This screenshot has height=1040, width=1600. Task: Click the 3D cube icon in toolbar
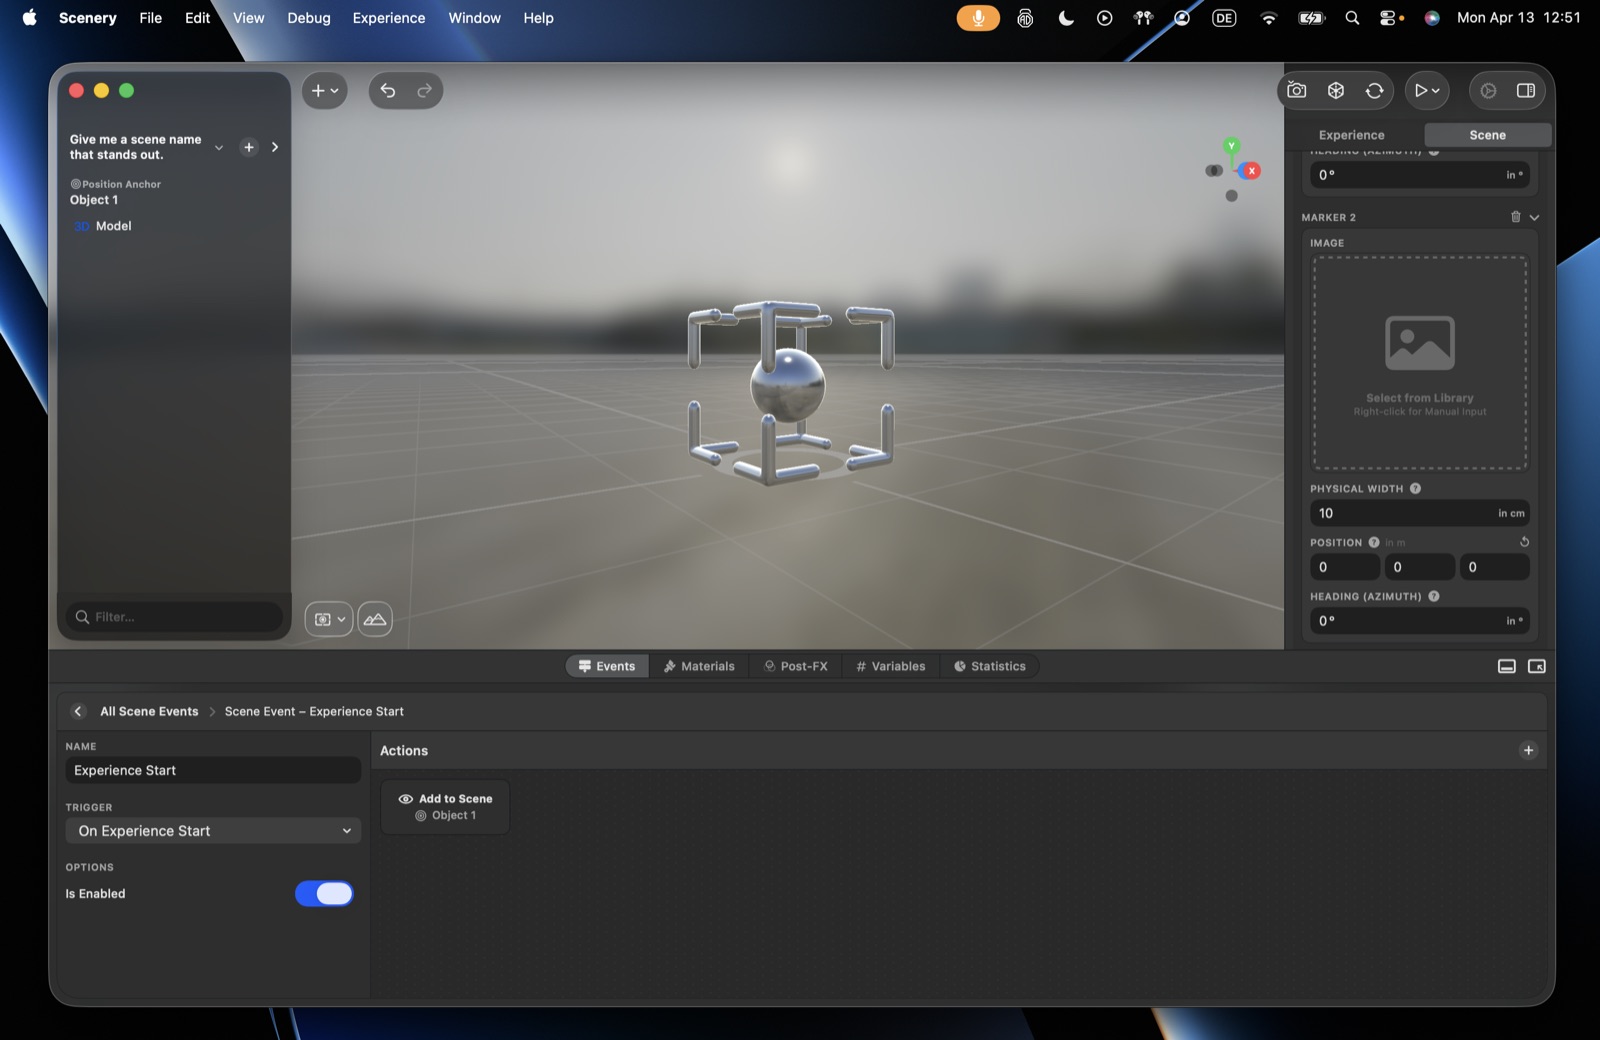tap(1336, 90)
